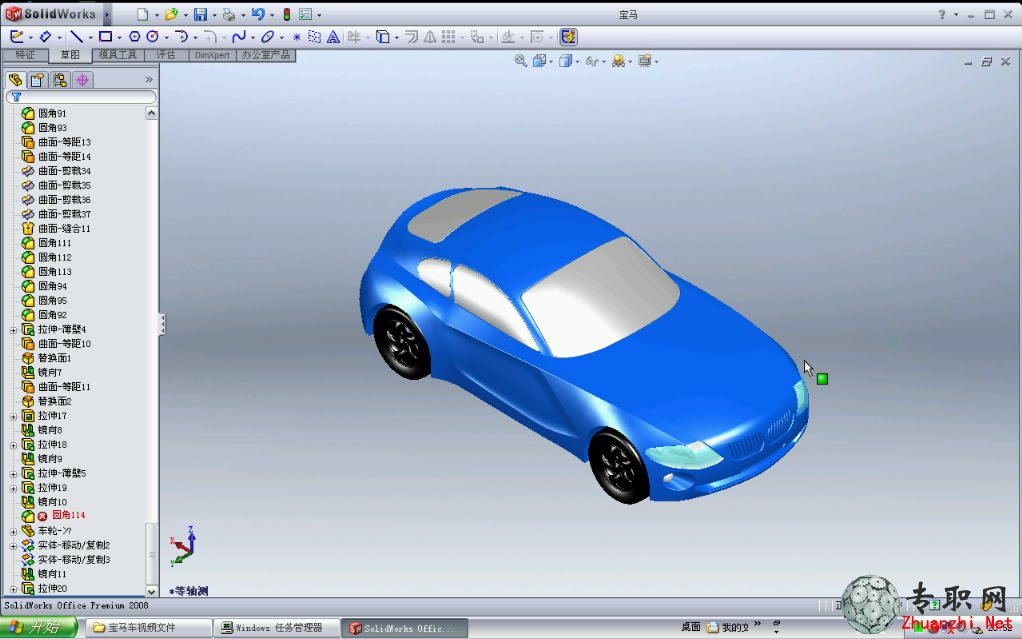
Task: Expand the 拉伸19 tree node
Action: (x=13, y=488)
